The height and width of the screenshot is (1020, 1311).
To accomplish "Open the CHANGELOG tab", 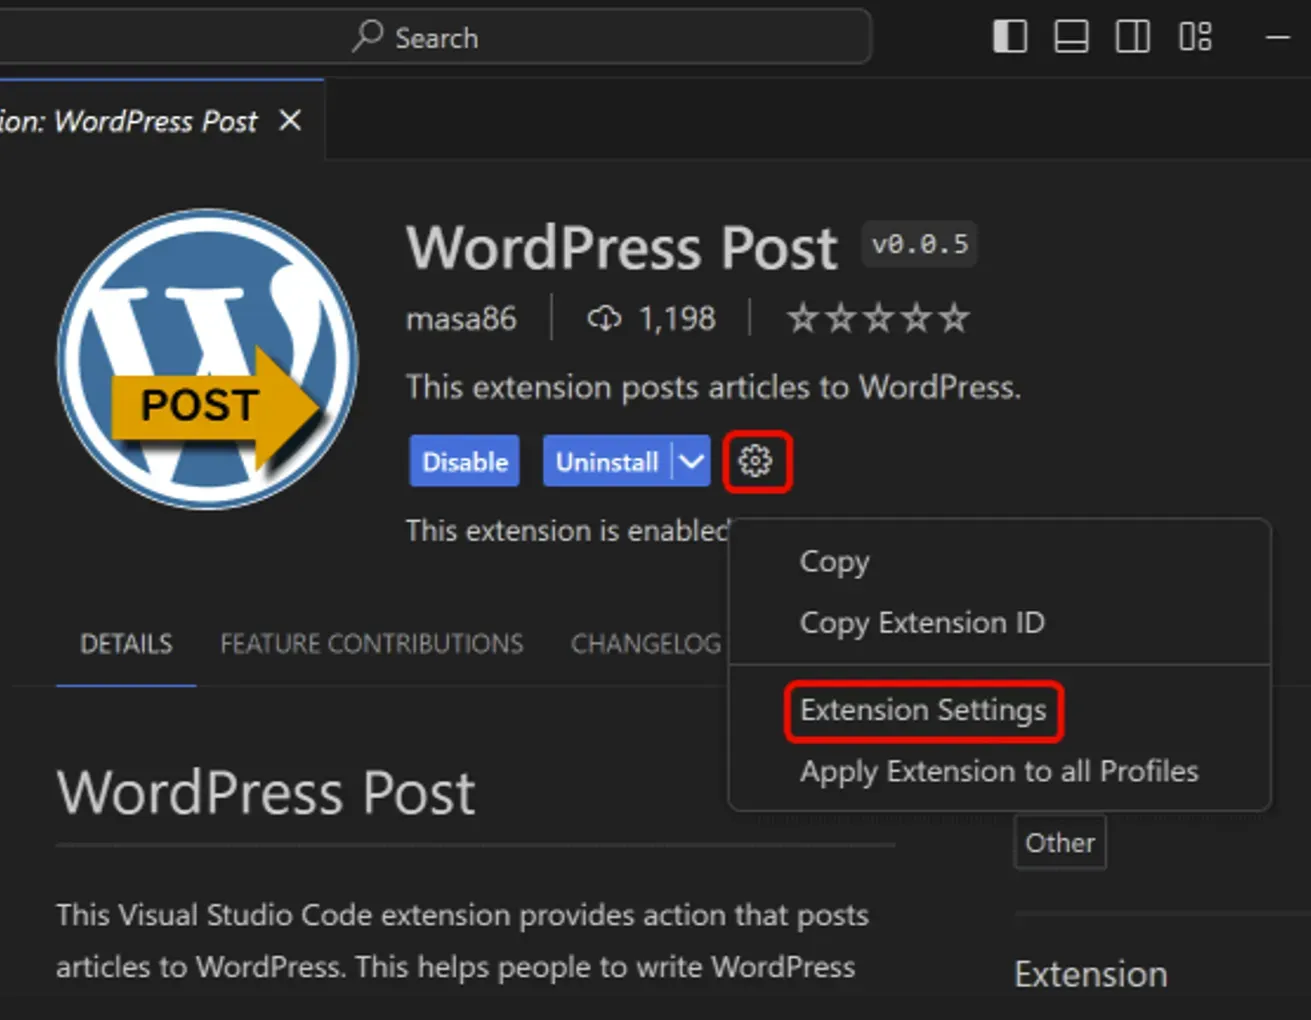I will click(646, 644).
